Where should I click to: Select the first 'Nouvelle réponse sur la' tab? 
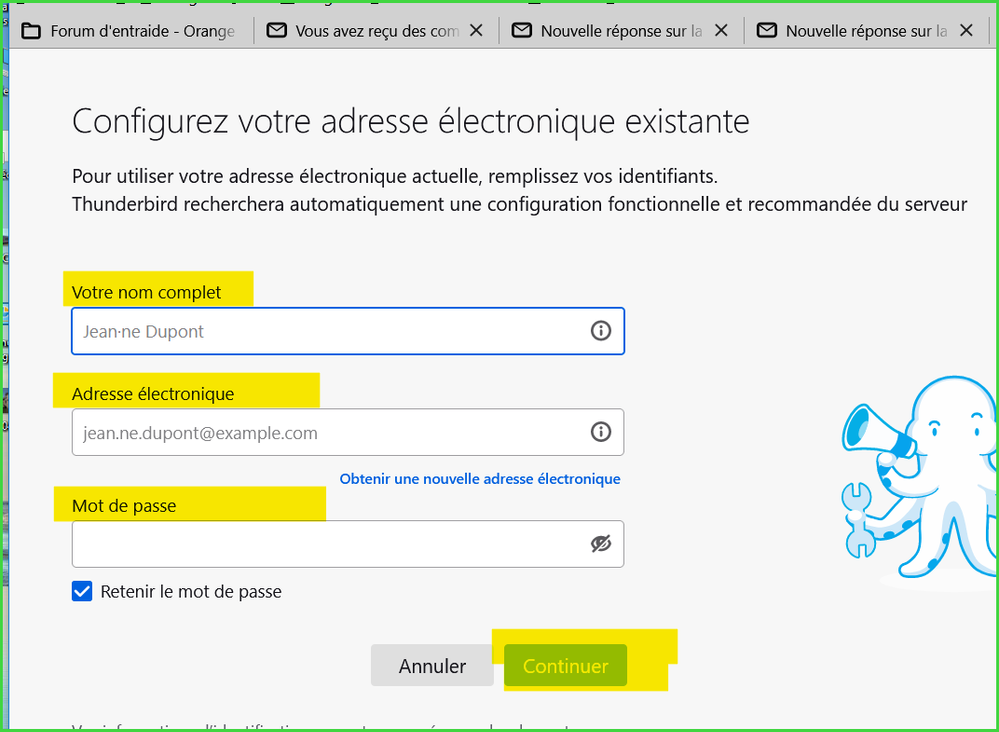point(620,31)
